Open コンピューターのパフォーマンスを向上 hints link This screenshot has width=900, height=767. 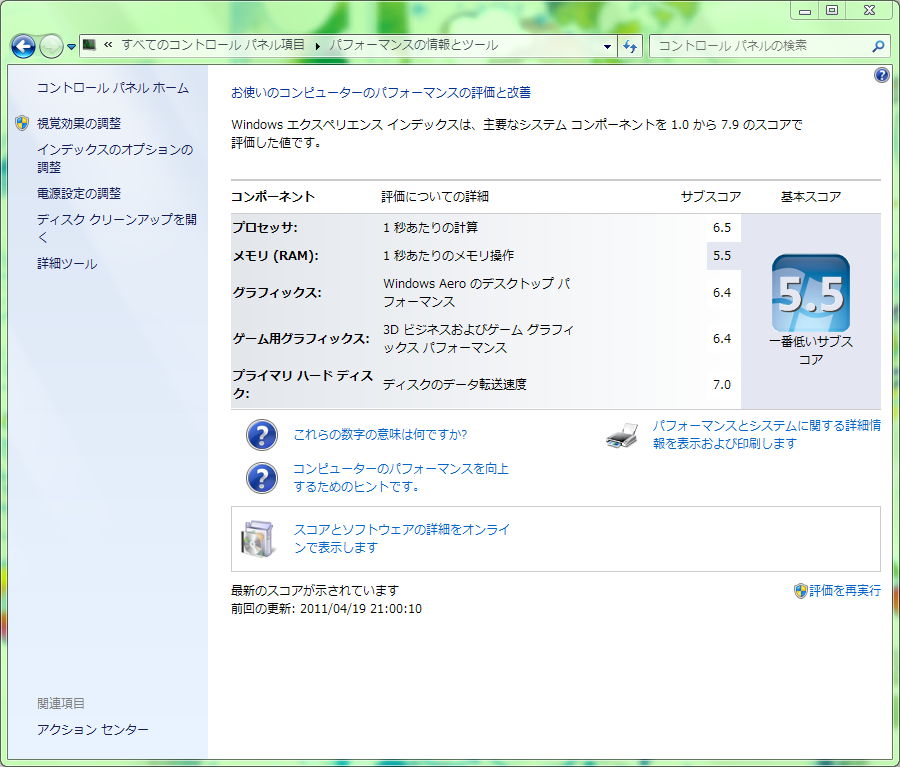click(401, 478)
